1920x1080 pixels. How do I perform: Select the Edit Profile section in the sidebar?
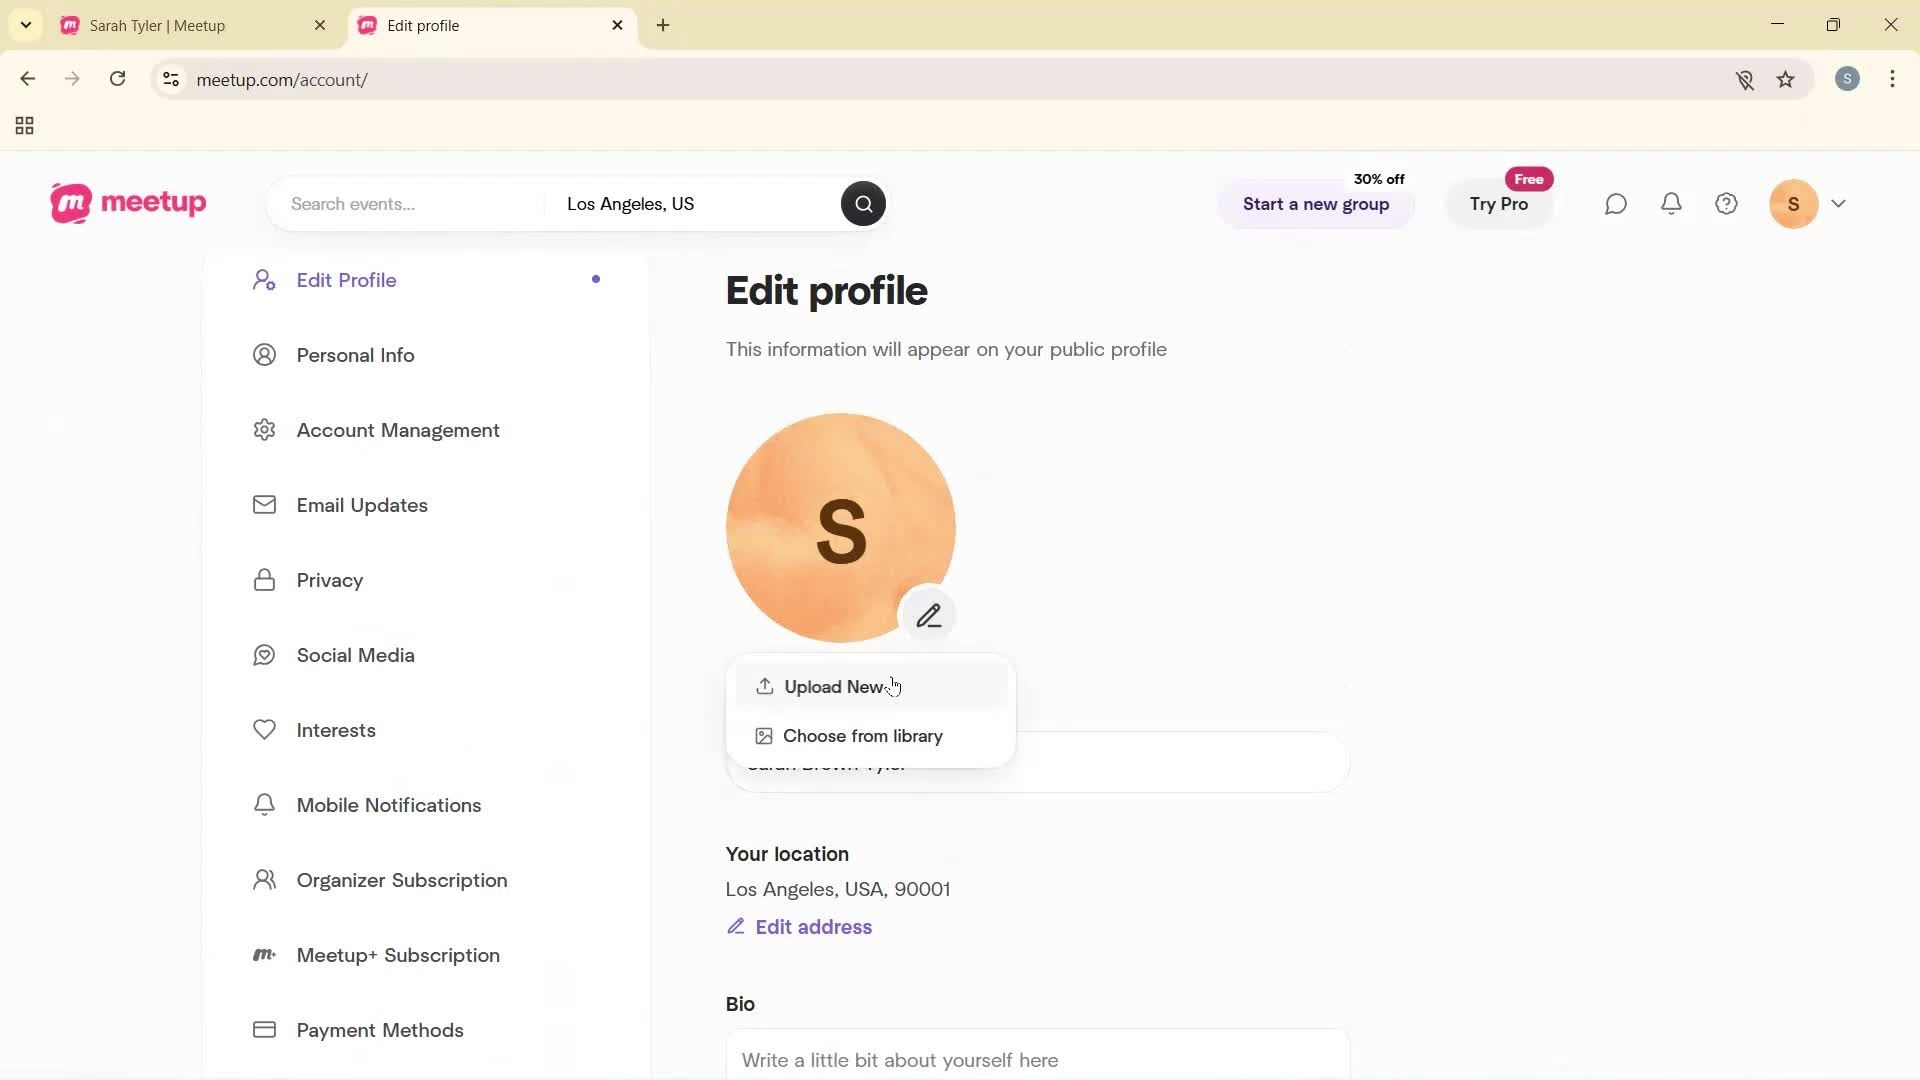click(345, 280)
